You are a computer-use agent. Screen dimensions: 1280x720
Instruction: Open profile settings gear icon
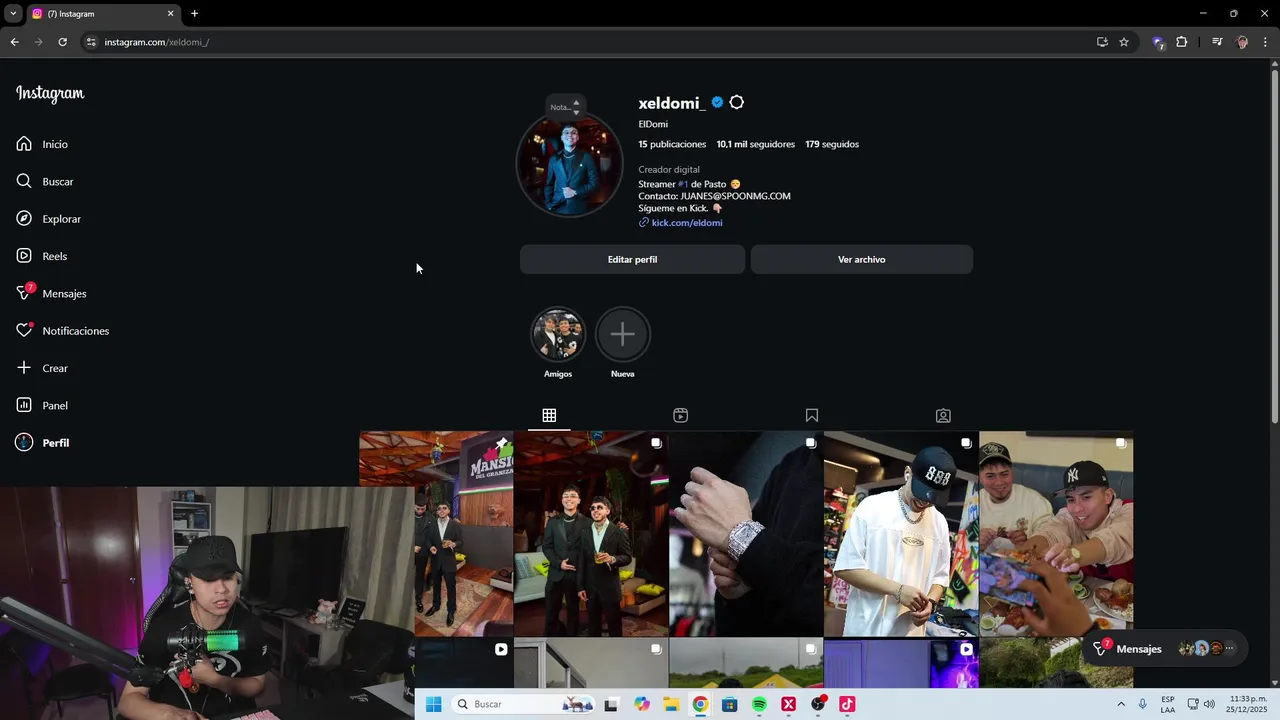[737, 103]
